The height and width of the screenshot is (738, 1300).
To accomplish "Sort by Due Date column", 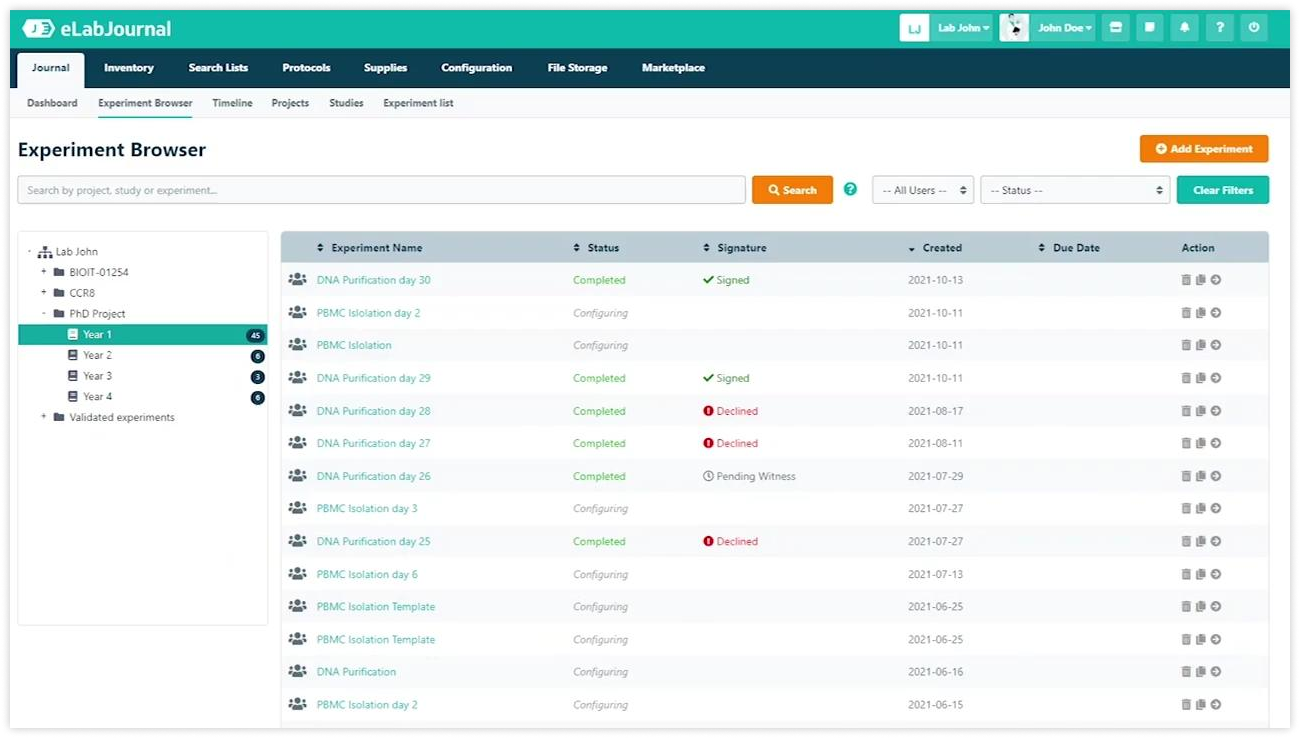I will point(1069,248).
